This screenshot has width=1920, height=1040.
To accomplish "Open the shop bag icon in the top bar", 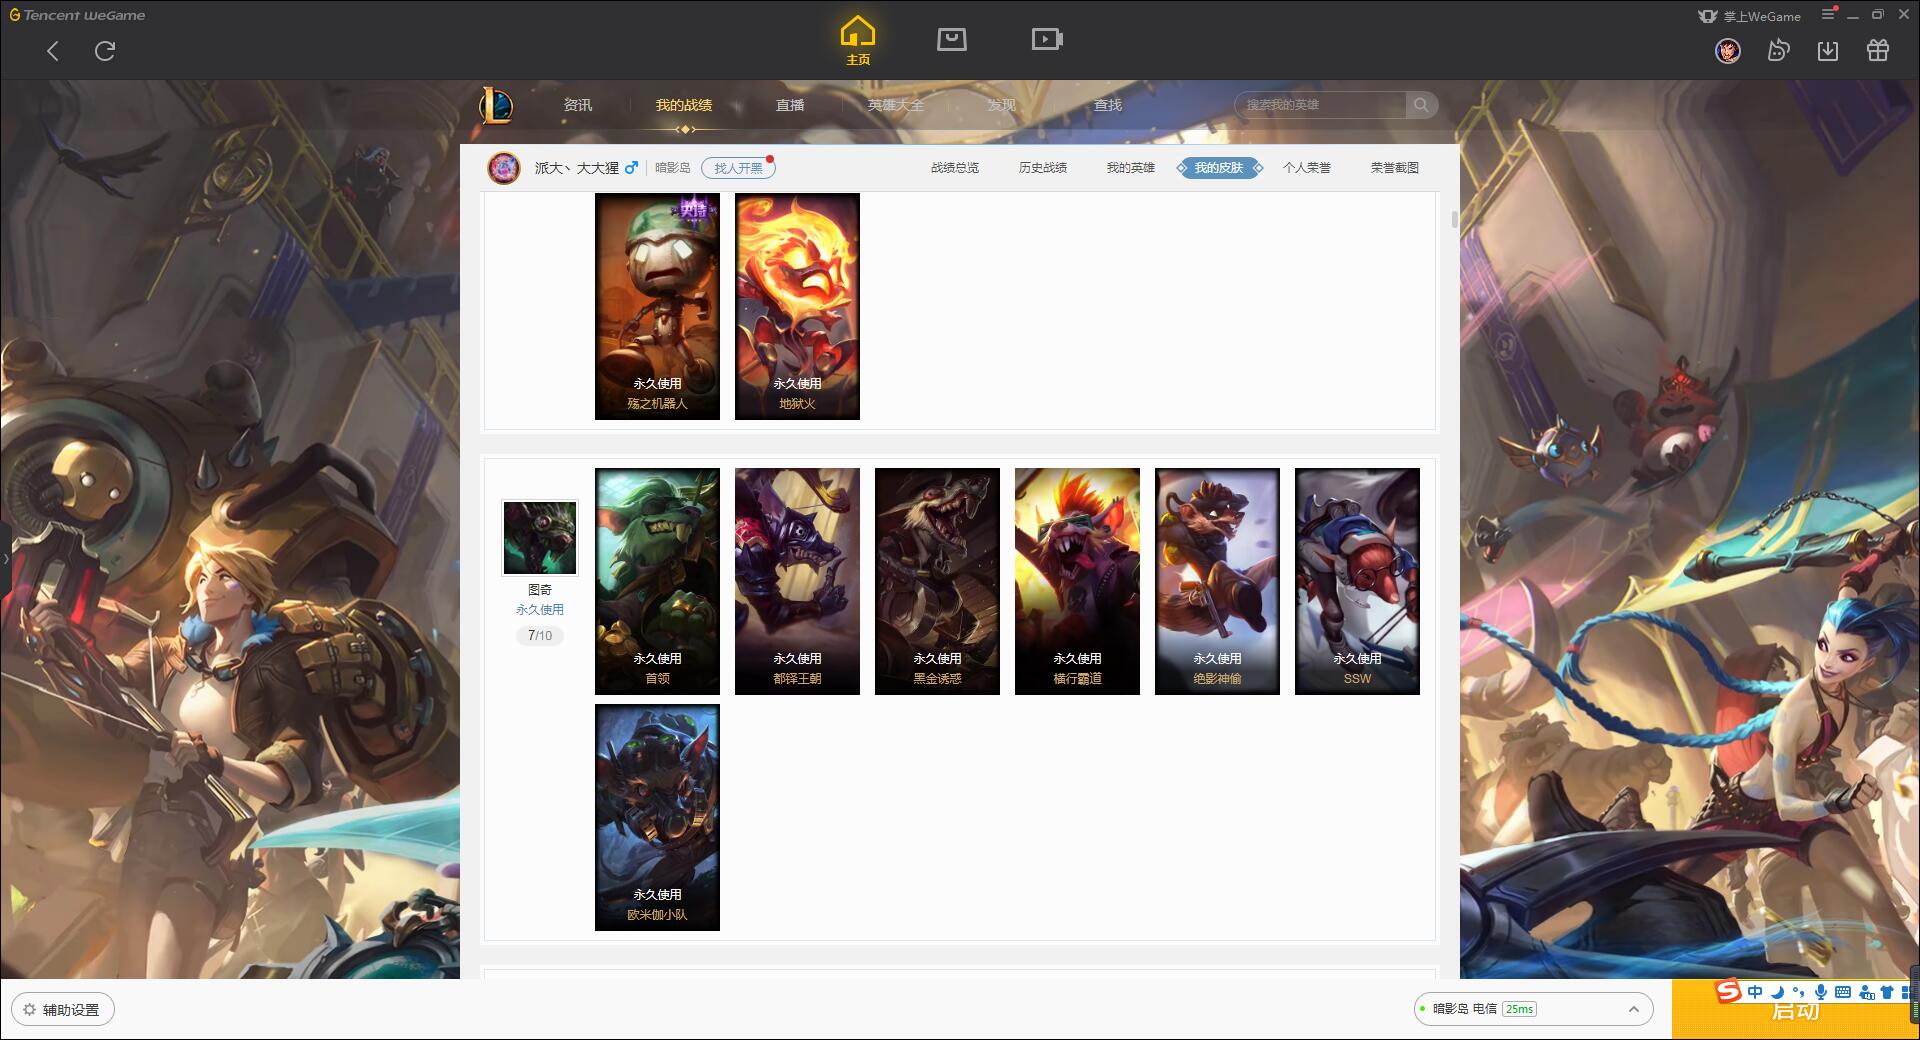I will pos(951,39).
